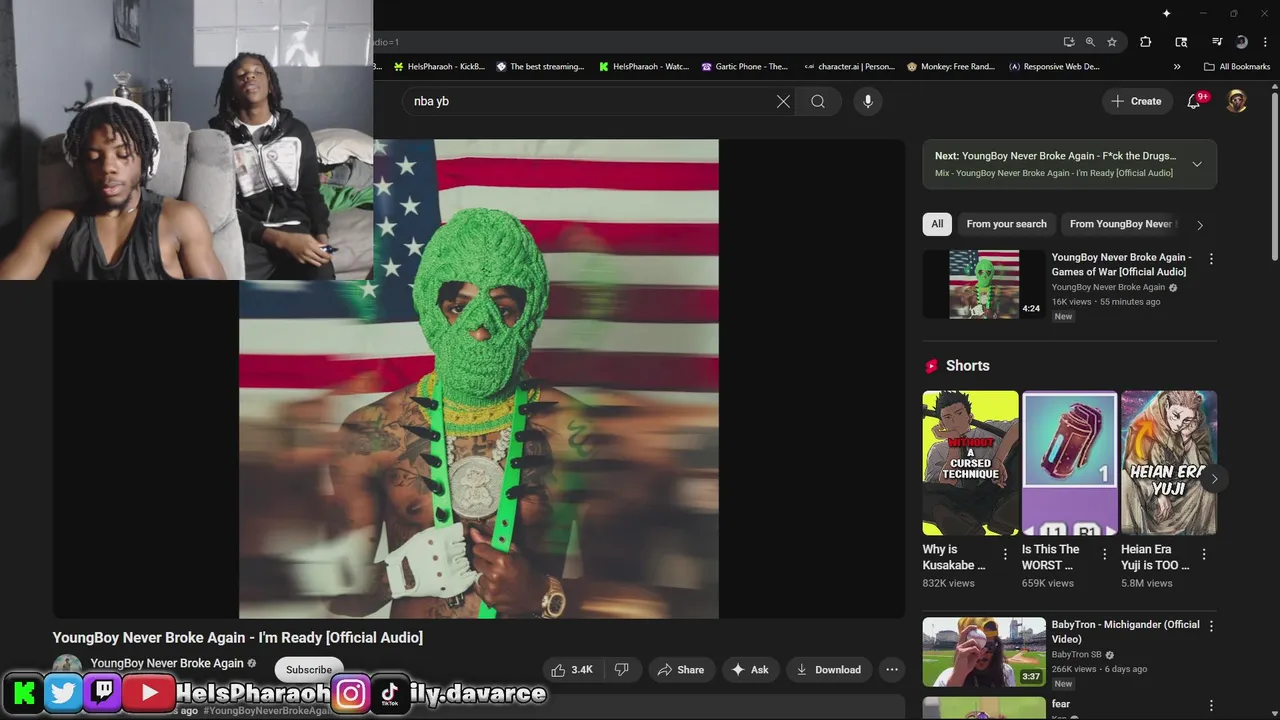Open options for BabyTron Michigander video
This screenshot has height=720, width=1280.
[x=1211, y=626]
